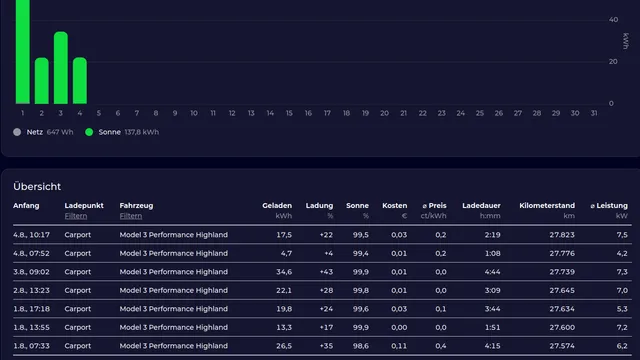Click the 647 Wh Netz total
Image resolution: width=640 pixels, height=360 pixels.
click(x=60, y=132)
